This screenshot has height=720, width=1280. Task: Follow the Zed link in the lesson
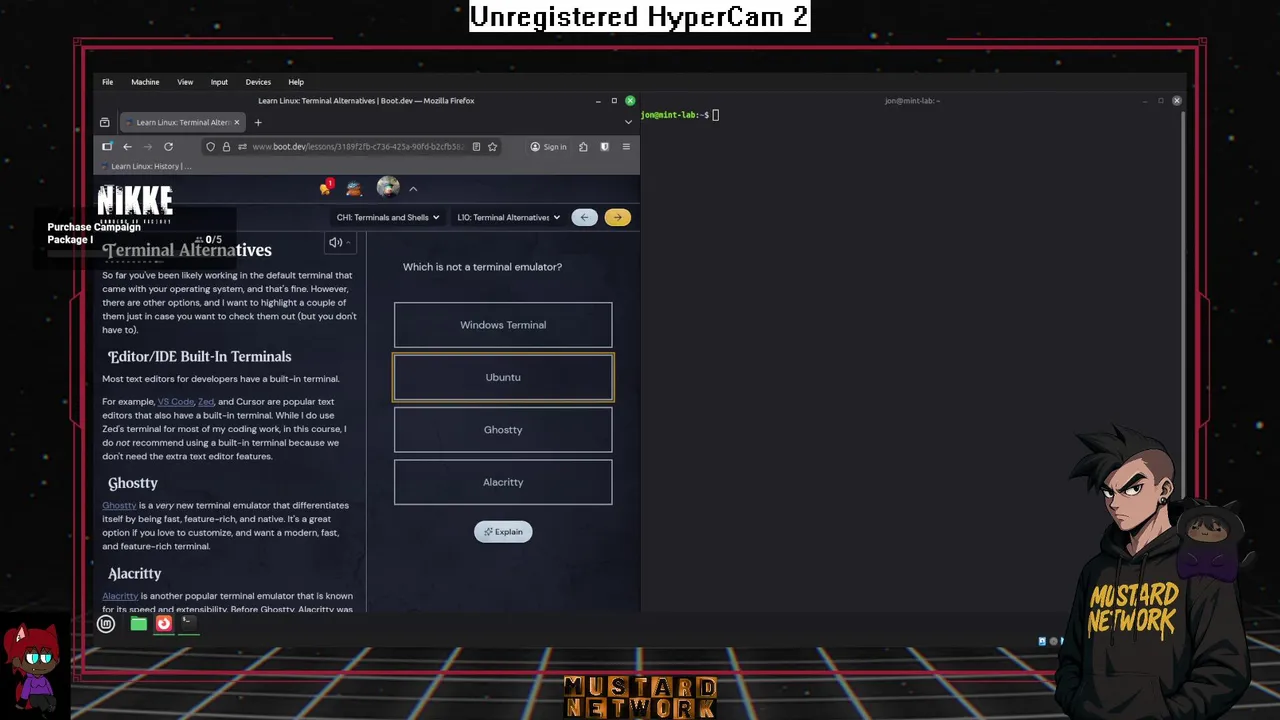pos(206,402)
